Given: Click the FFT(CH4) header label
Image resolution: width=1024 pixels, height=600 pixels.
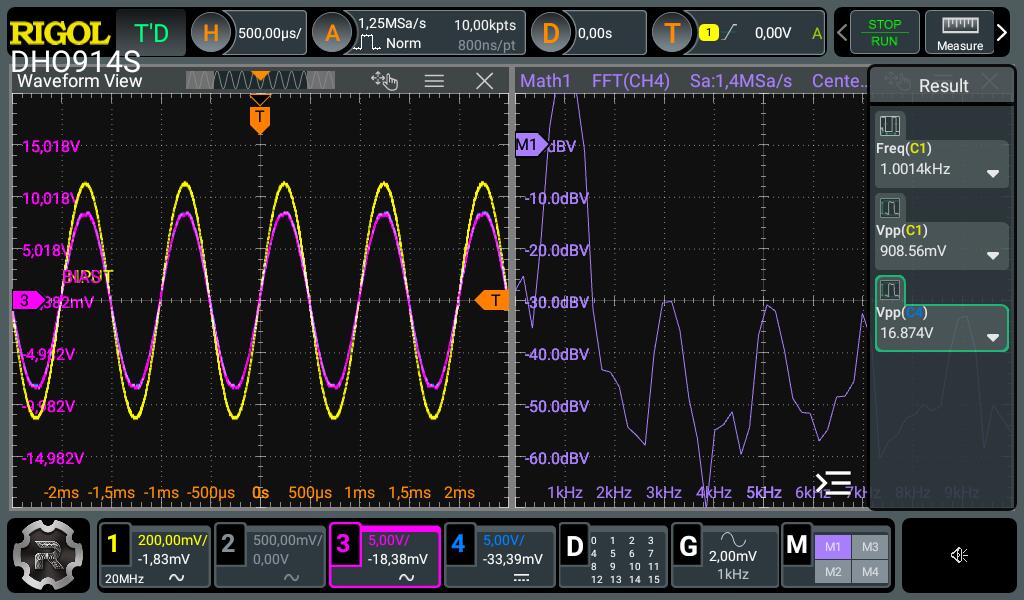Looking at the screenshot, I should (630, 81).
